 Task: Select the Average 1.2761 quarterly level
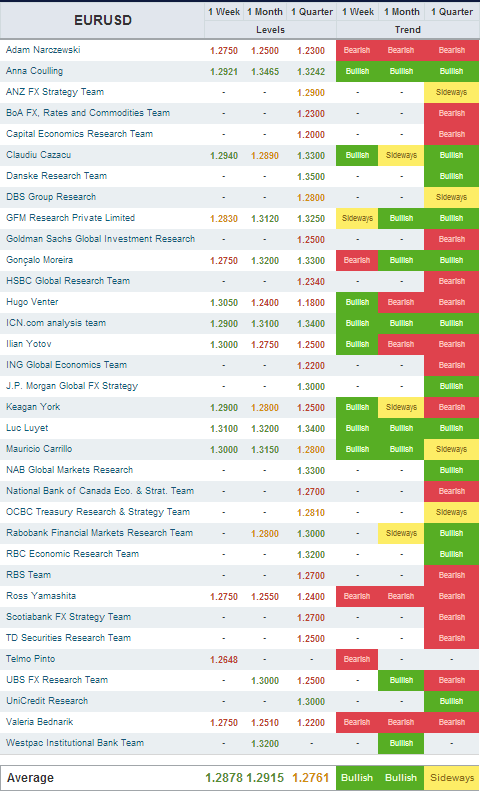click(x=311, y=778)
